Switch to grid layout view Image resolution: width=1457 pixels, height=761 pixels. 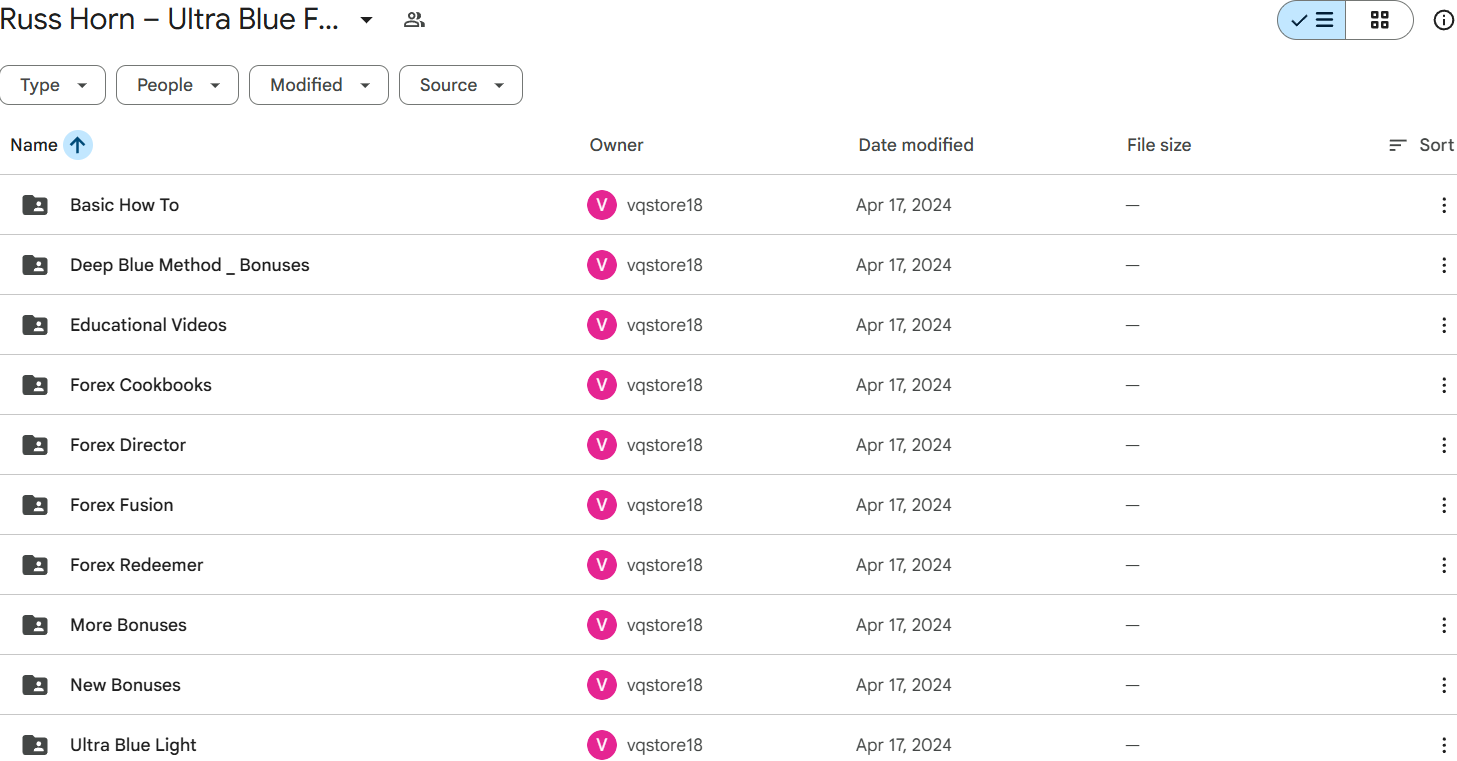tap(1379, 20)
